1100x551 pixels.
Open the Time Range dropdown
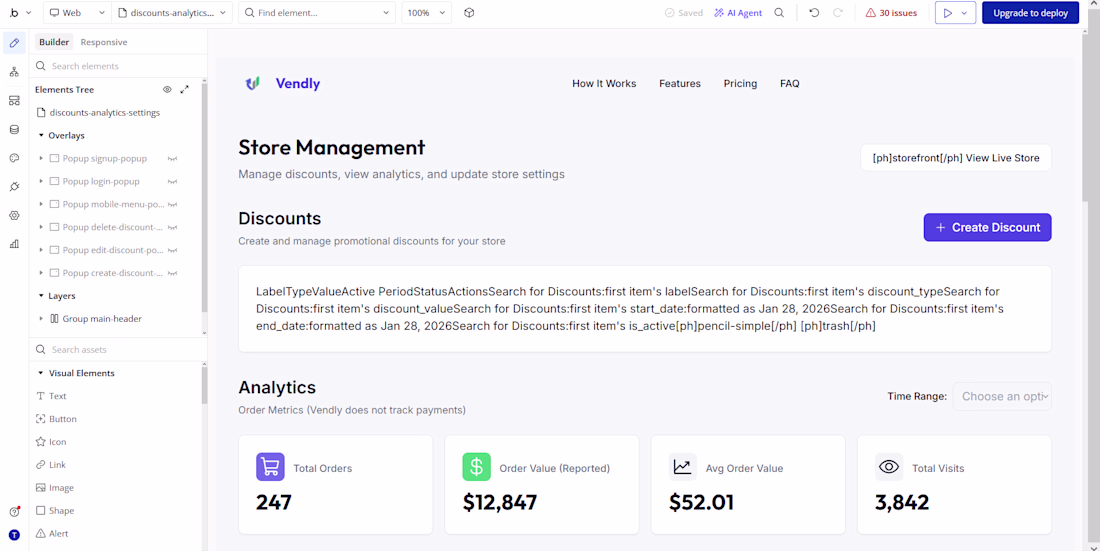pos(1001,397)
